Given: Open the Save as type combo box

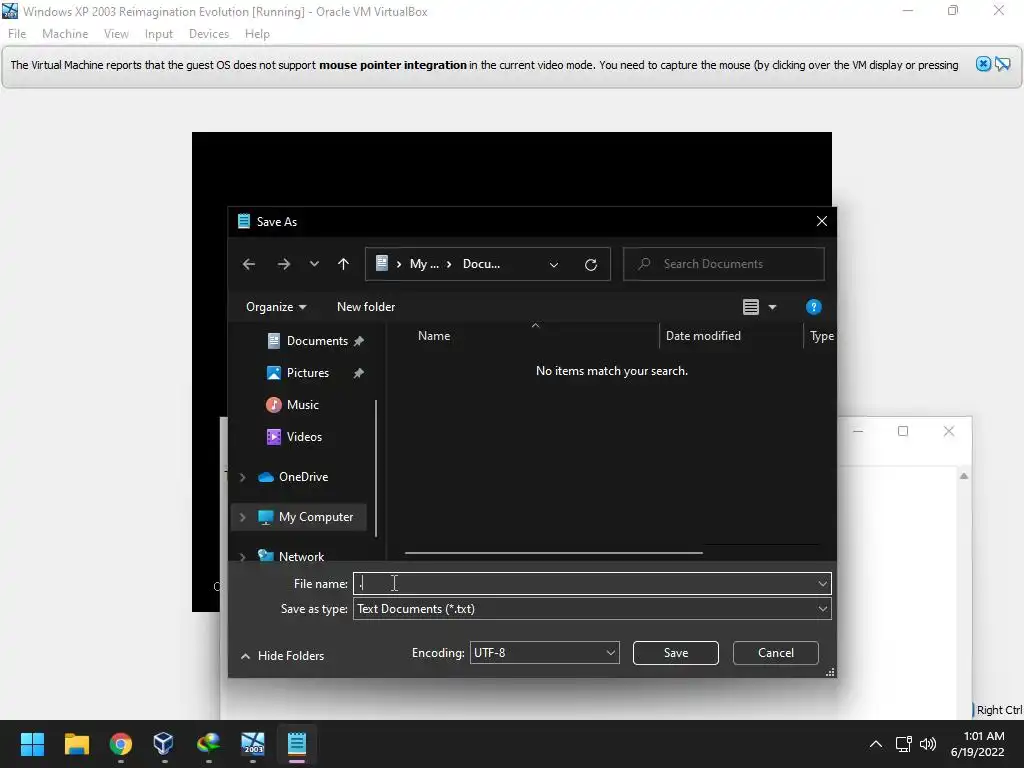Looking at the screenshot, I should 592,609.
